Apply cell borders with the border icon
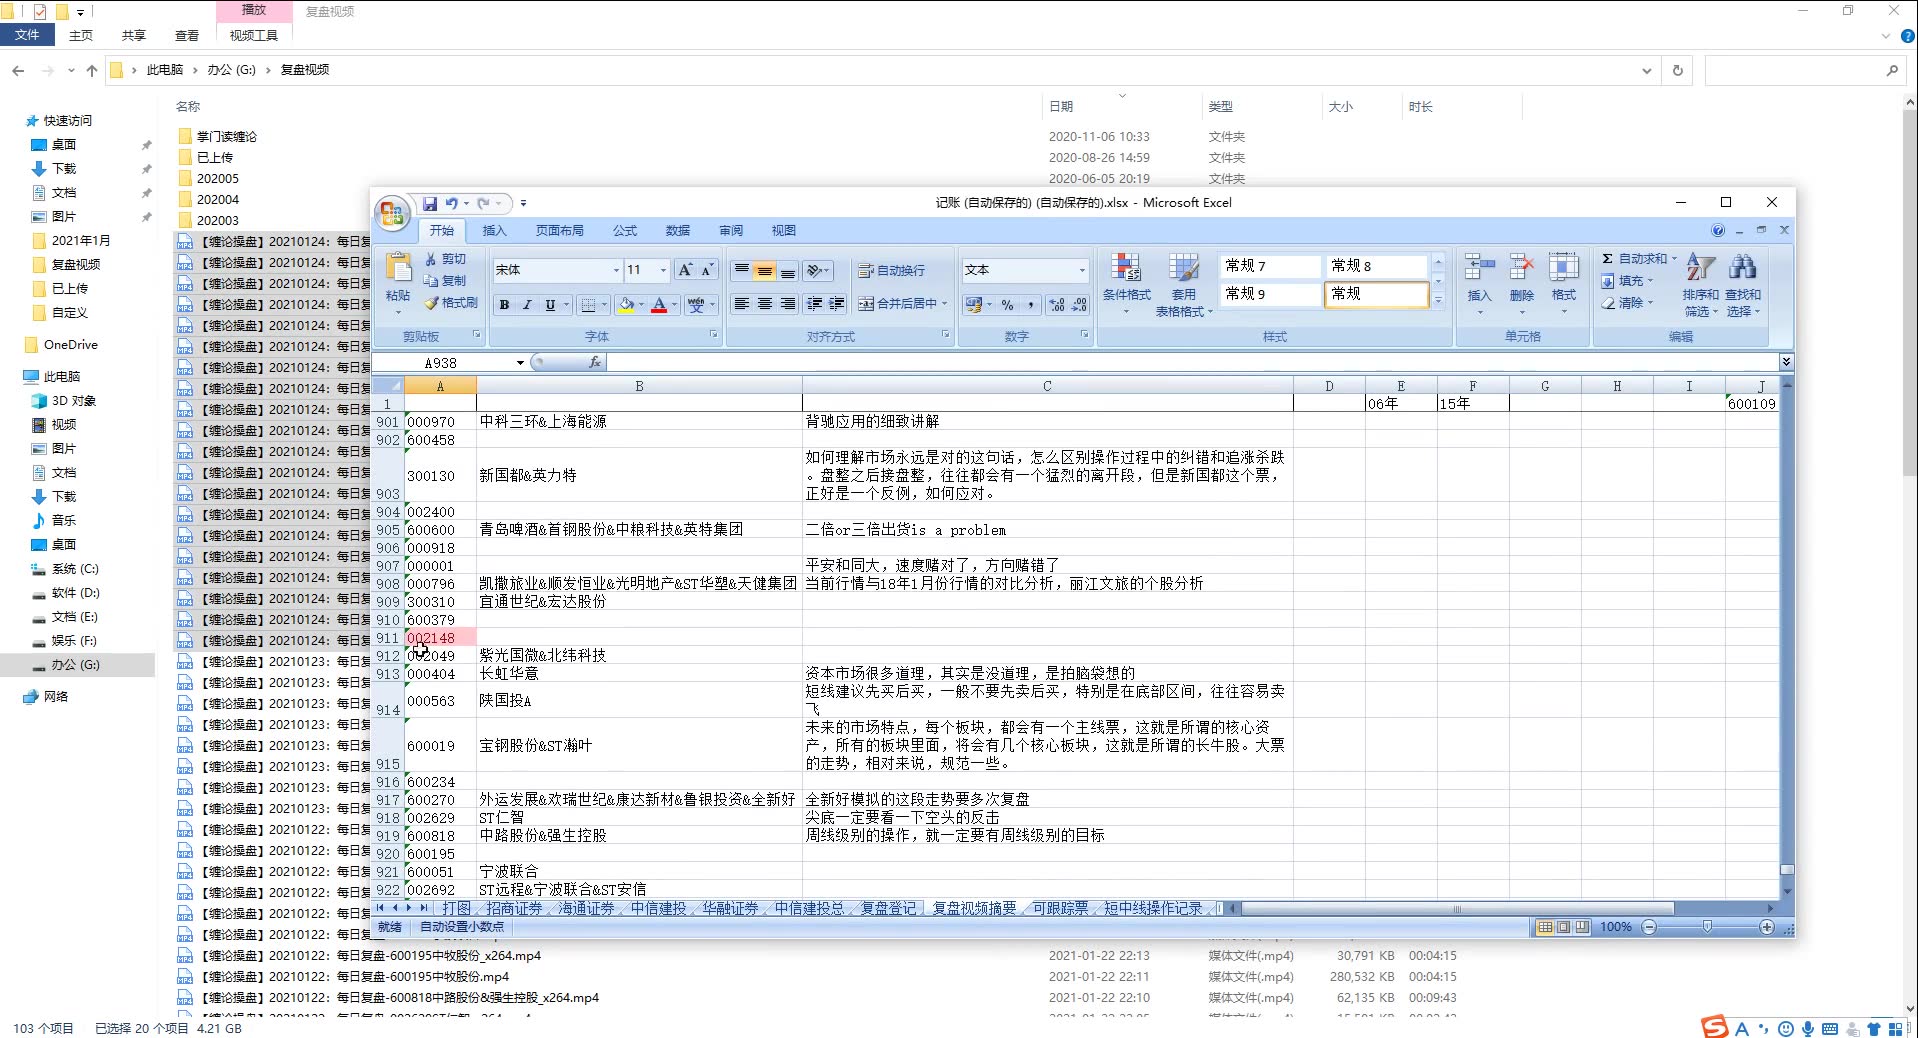This screenshot has width=1918, height=1038. [588, 304]
